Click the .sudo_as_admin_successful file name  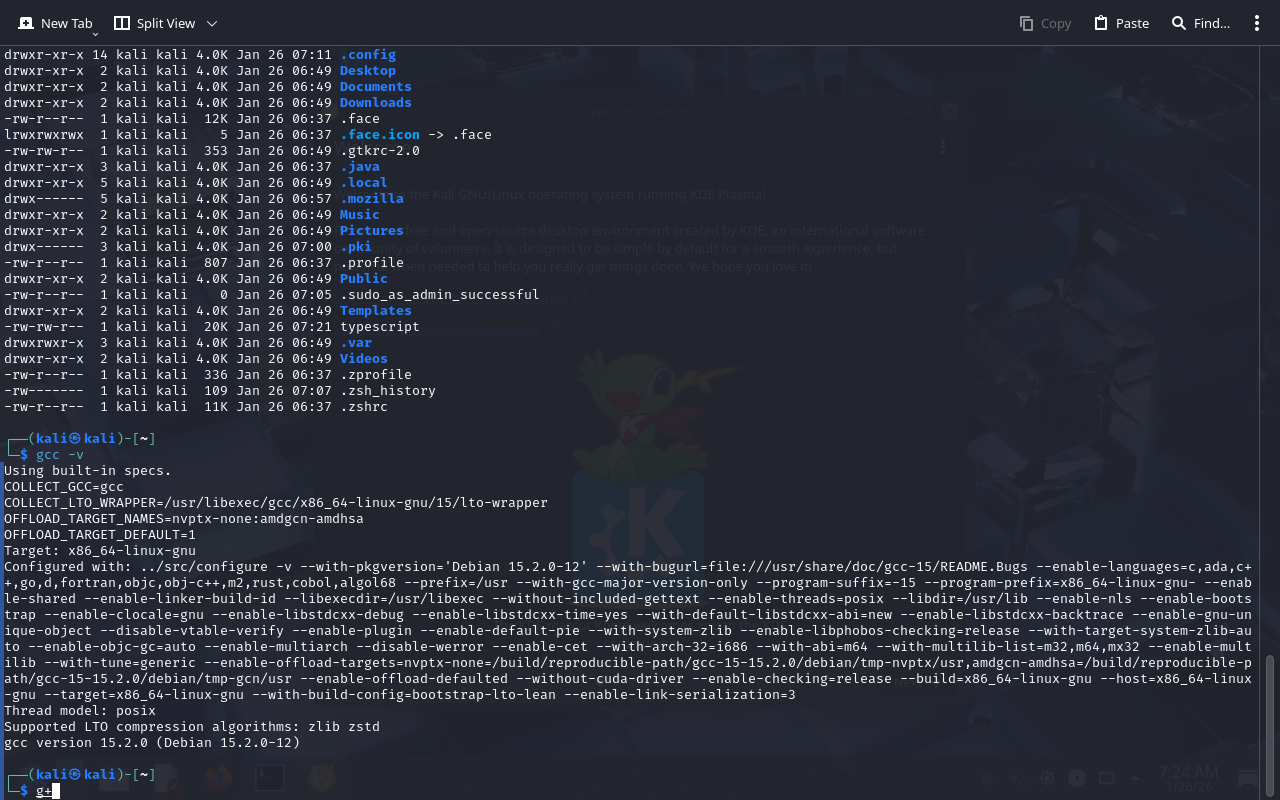click(439, 295)
